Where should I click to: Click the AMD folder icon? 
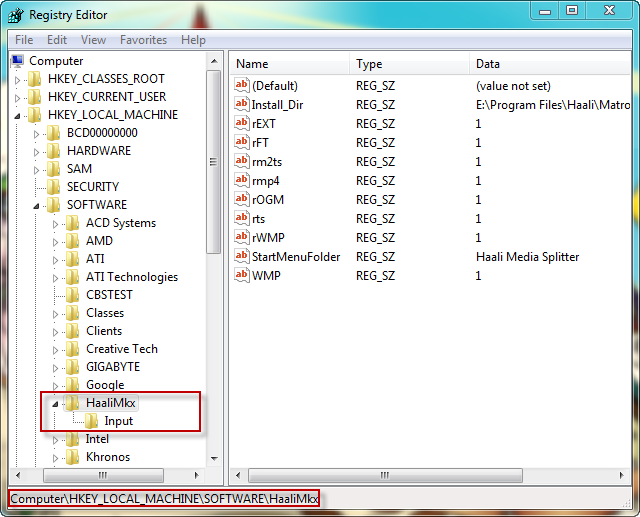pyautogui.click(x=73, y=241)
